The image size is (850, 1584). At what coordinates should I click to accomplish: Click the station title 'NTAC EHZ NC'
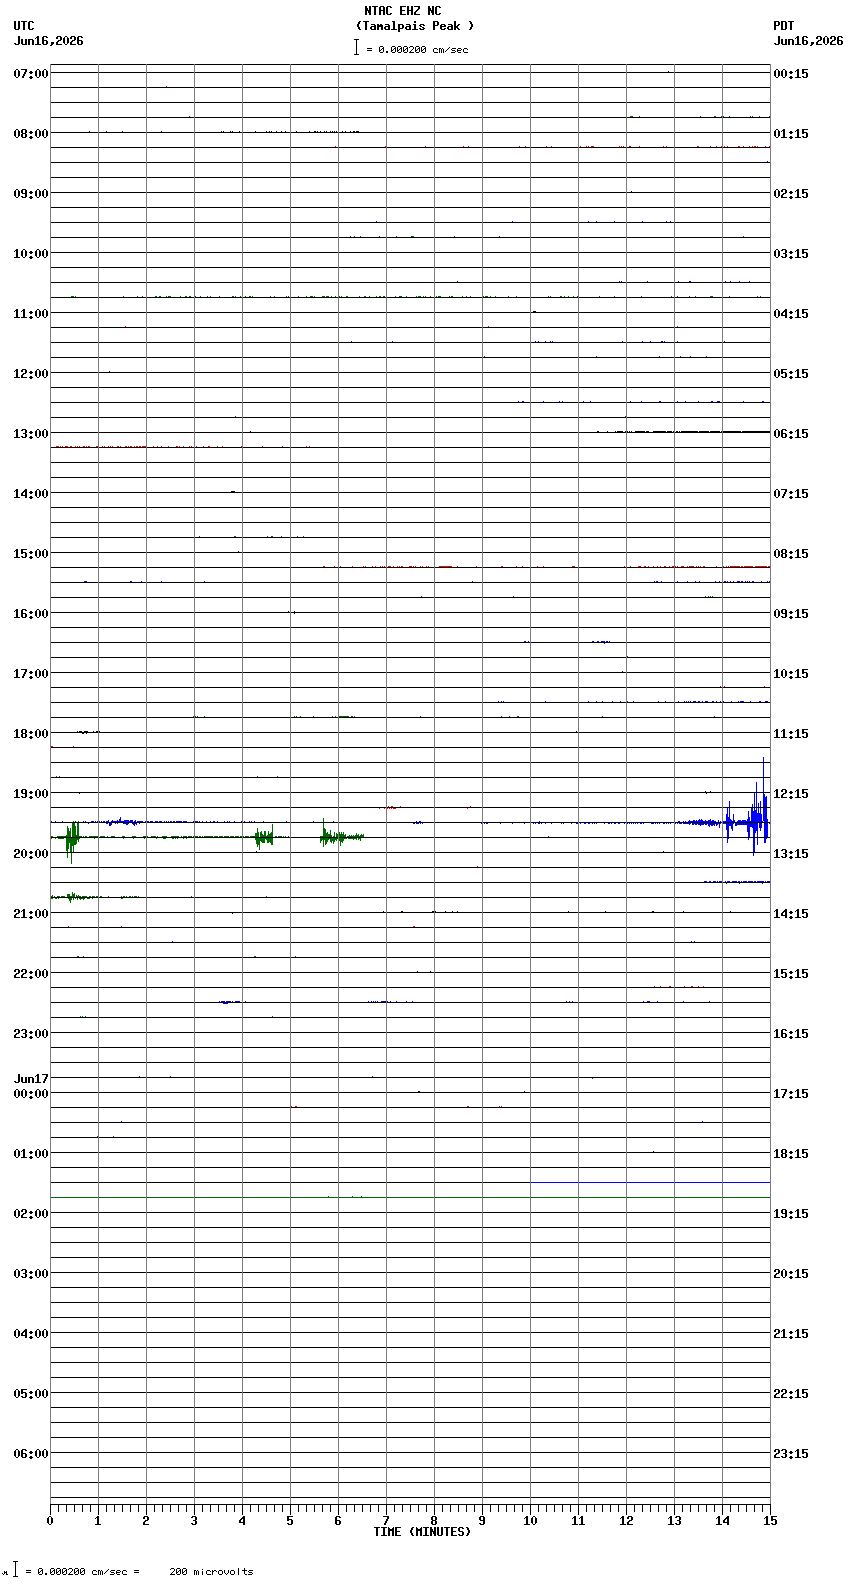(x=402, y=11)
